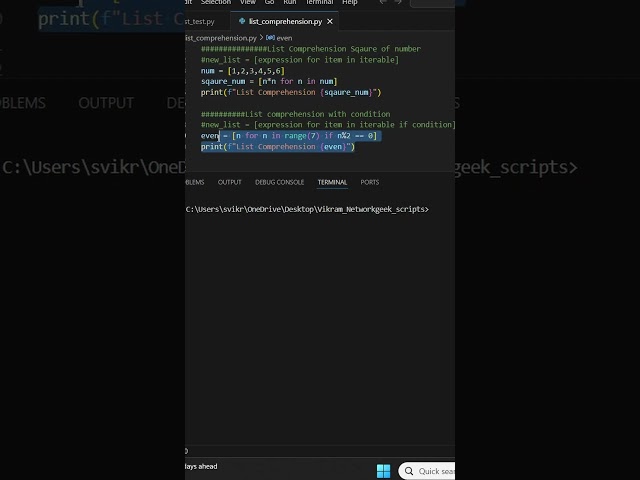The width and height of the screenshot is (640, 480).
Task: Click the print sqaure_num statement line
Action: [291, 92]
